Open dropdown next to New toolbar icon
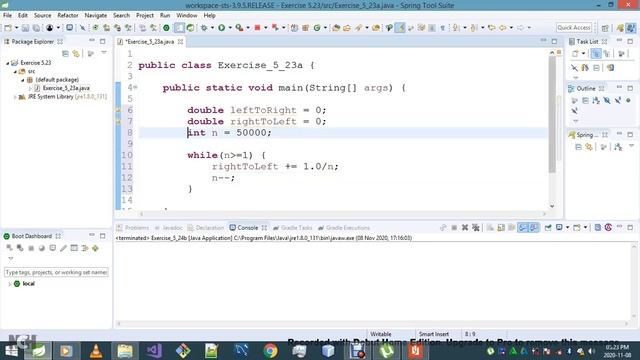This screenshot has width=640, height=360. tap(16, 28)
